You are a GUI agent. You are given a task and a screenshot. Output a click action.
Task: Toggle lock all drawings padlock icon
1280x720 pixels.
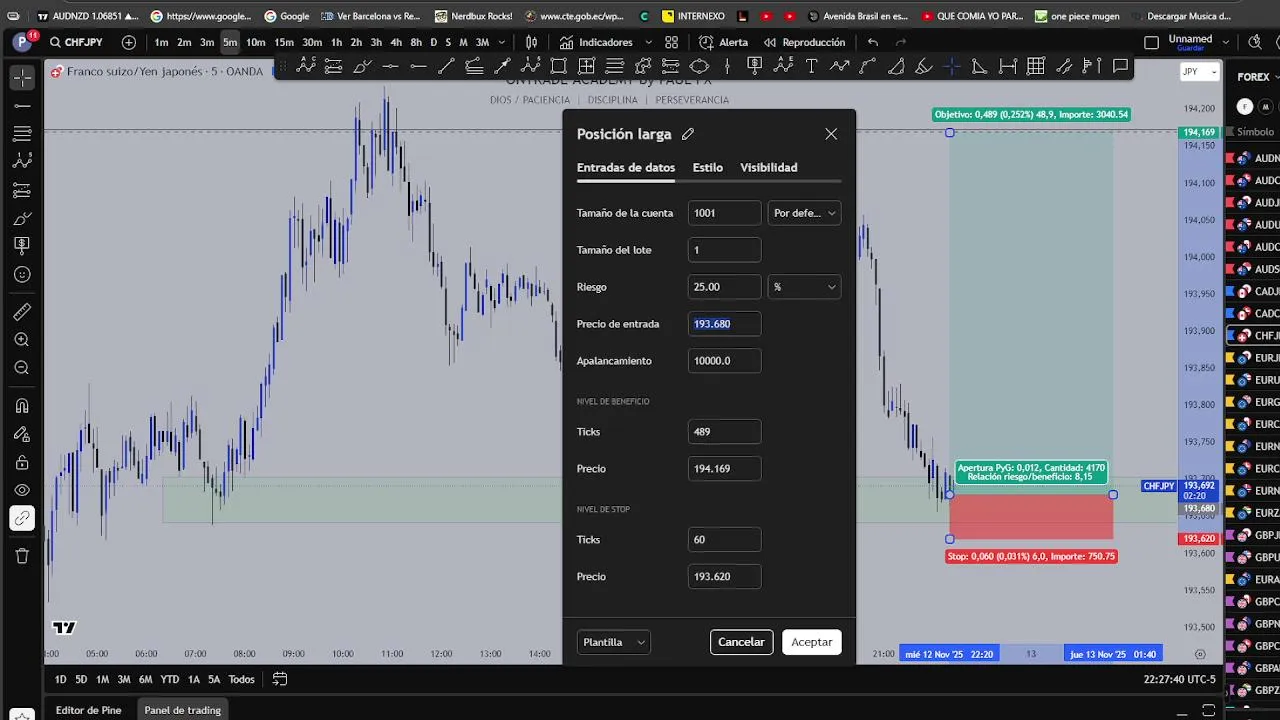click(22, 462)
